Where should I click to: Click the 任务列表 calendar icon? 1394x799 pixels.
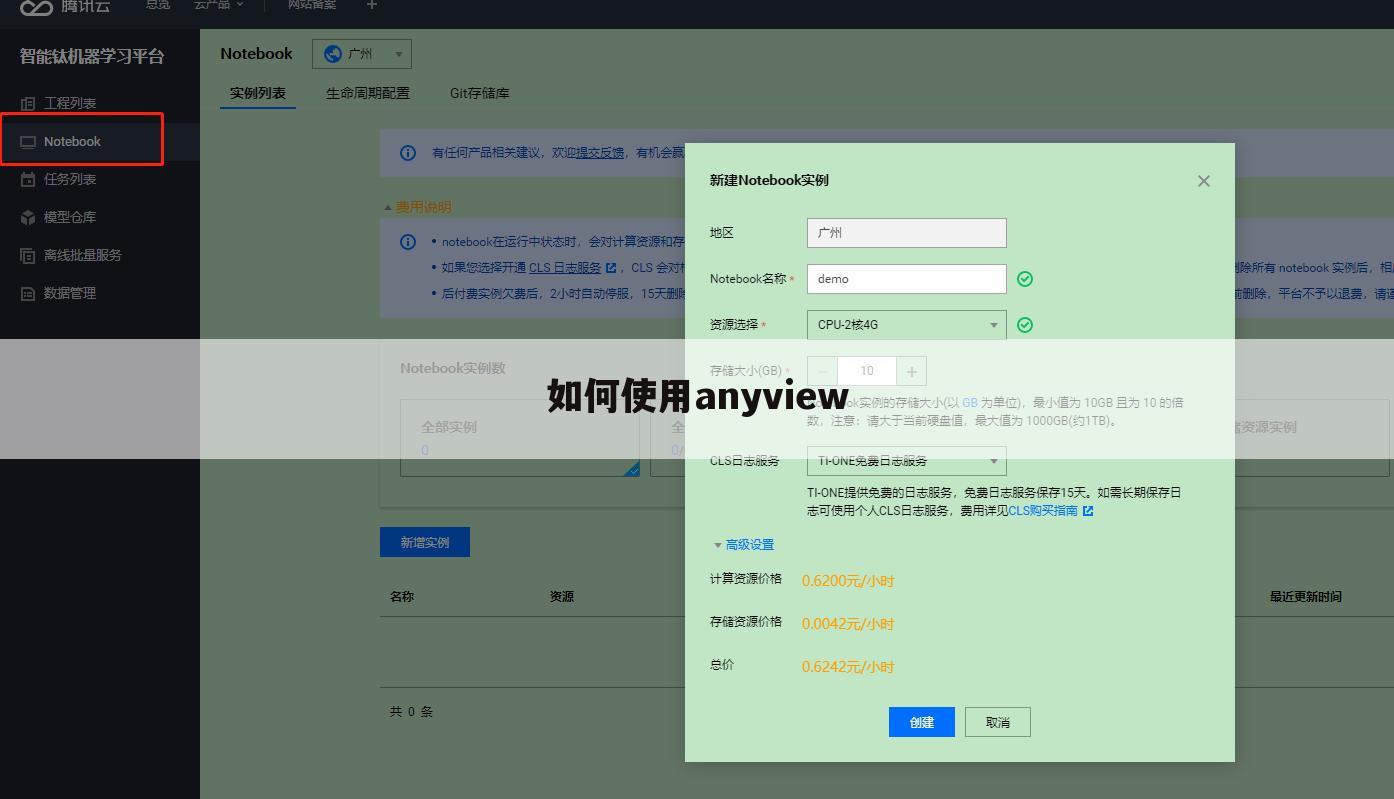click(x=28, y=180)
